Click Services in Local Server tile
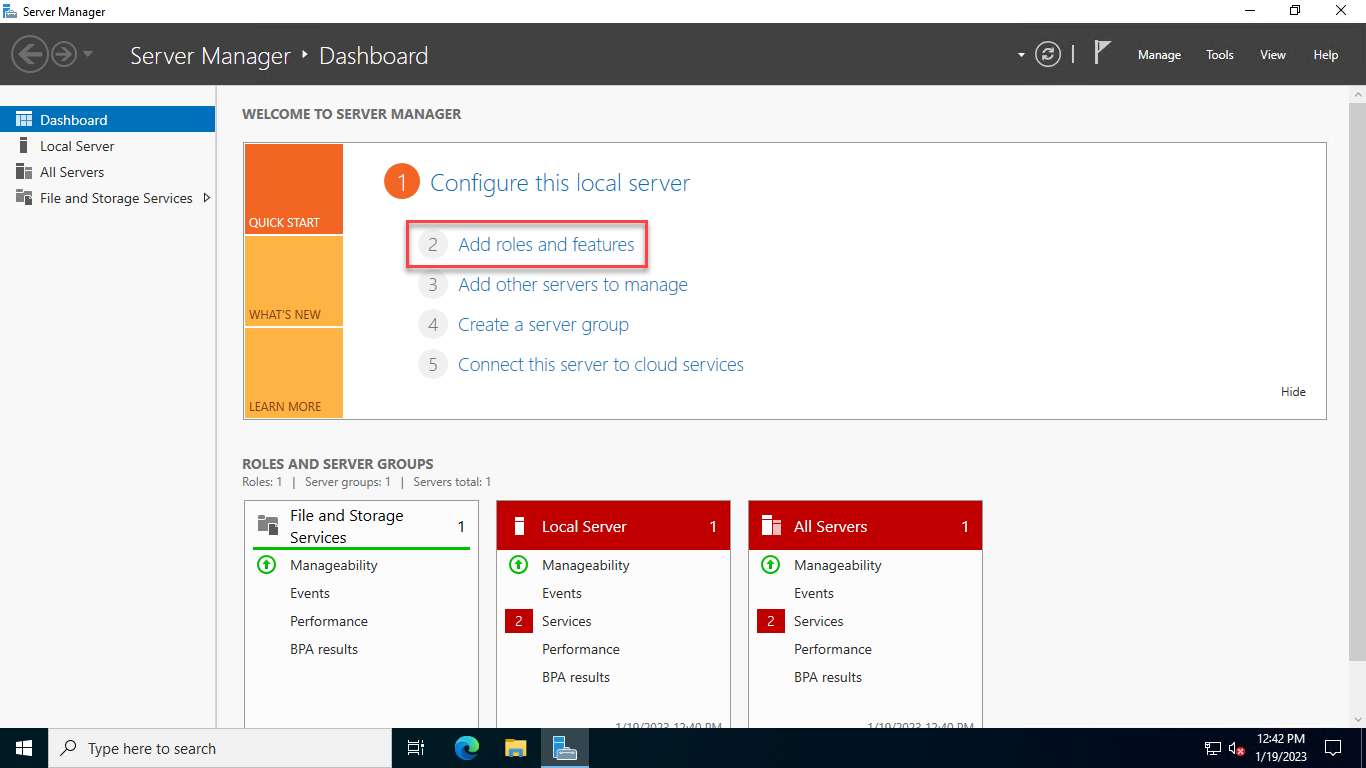This screenshot has height=768, width=1366. (567, 621)
